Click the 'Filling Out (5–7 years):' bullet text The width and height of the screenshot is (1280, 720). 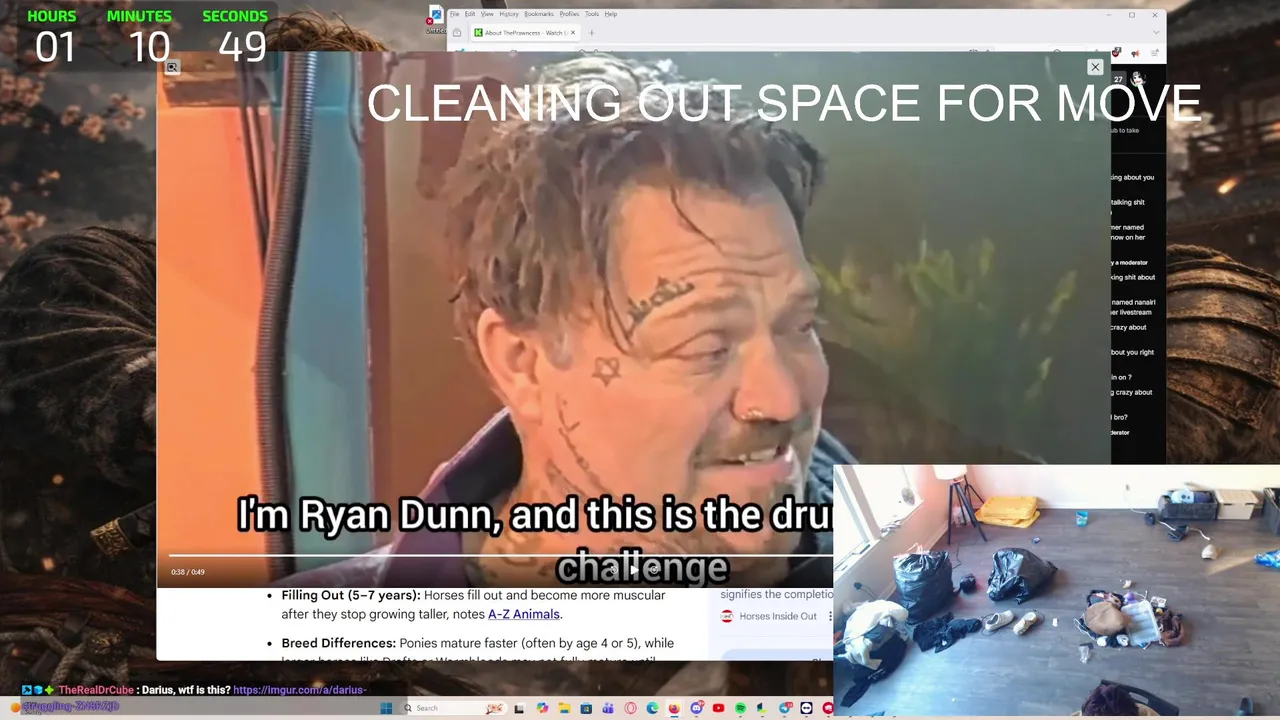tap(350, 595)
